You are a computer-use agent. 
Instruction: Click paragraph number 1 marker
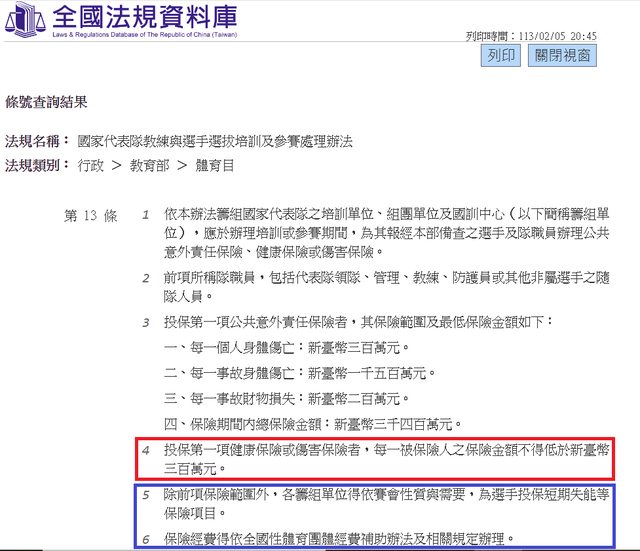146,214
